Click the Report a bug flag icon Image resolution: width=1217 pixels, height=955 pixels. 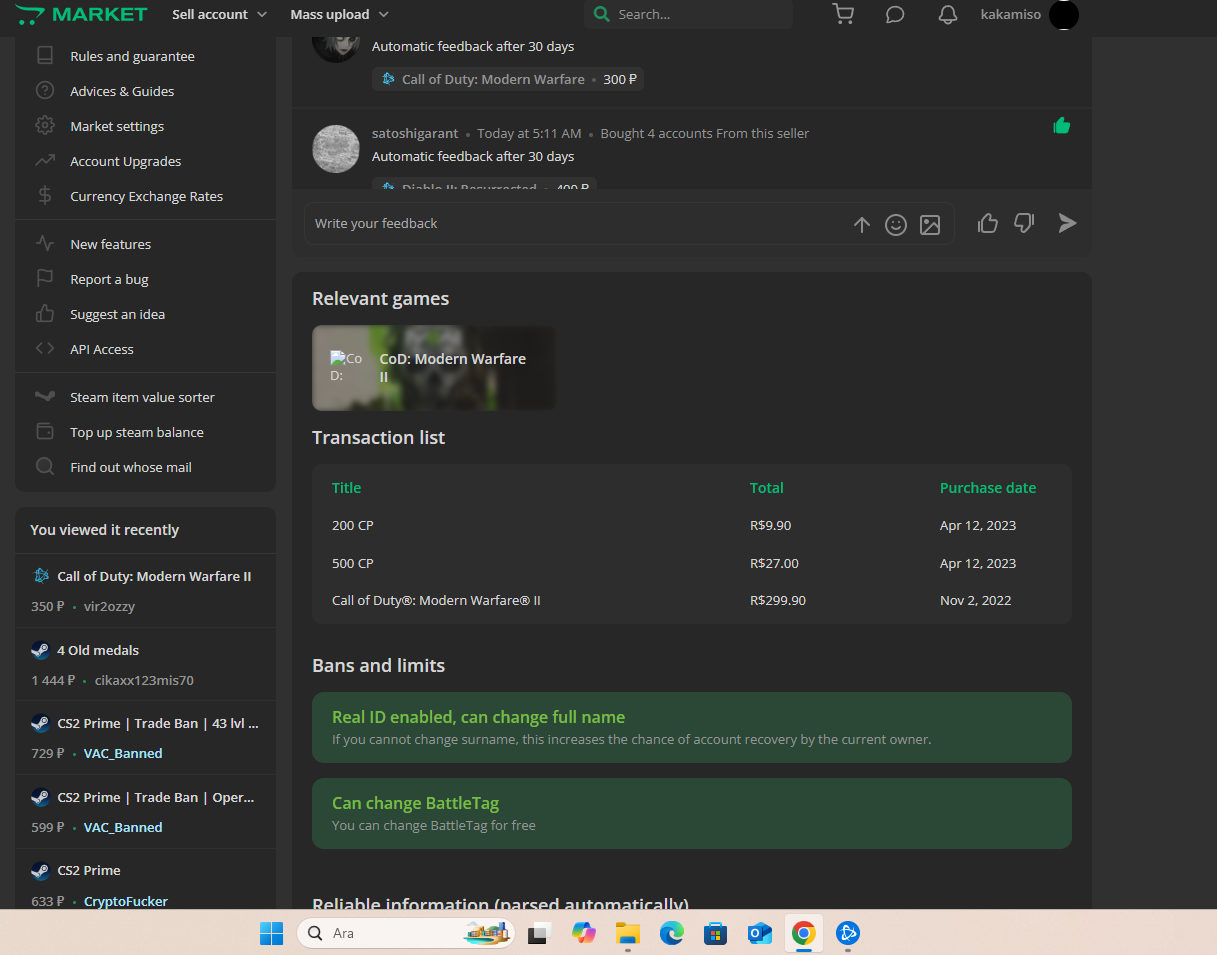[45, 279]
